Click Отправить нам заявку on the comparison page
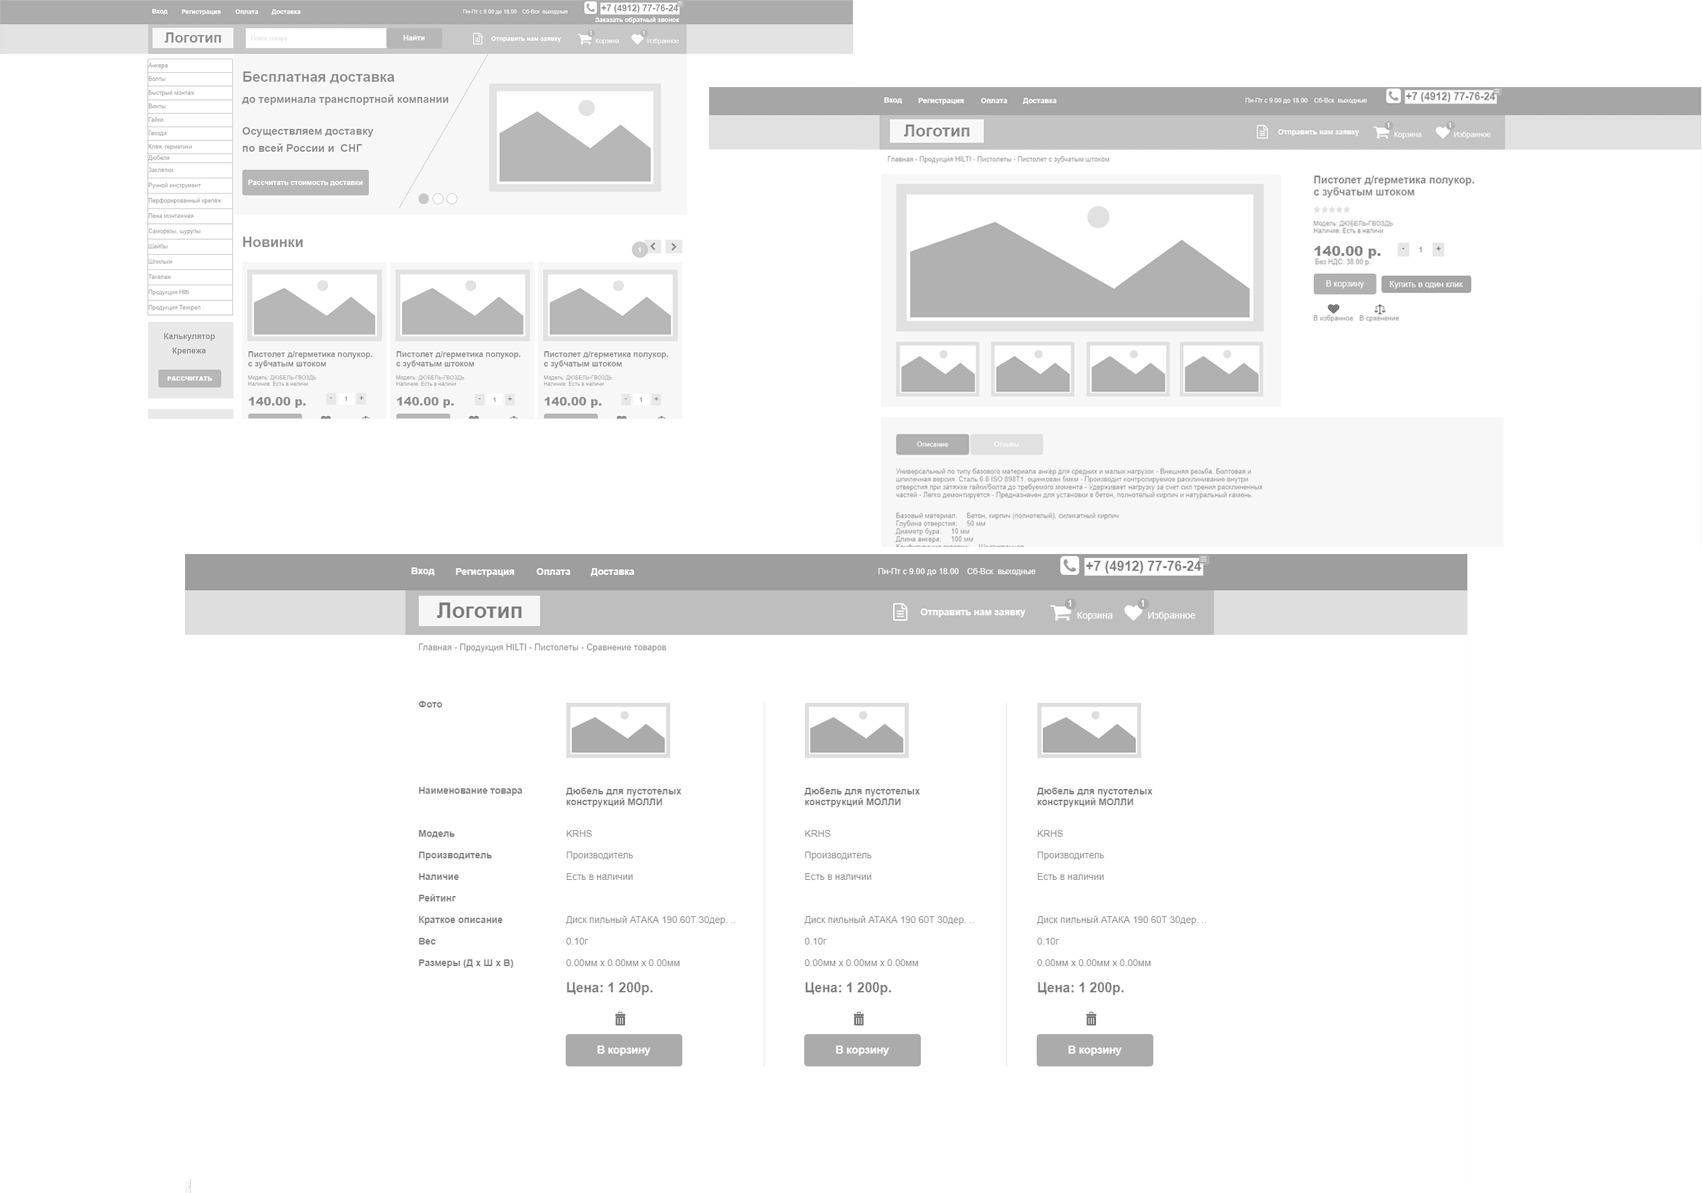The image size is (1702, 1193). (972, 612)
